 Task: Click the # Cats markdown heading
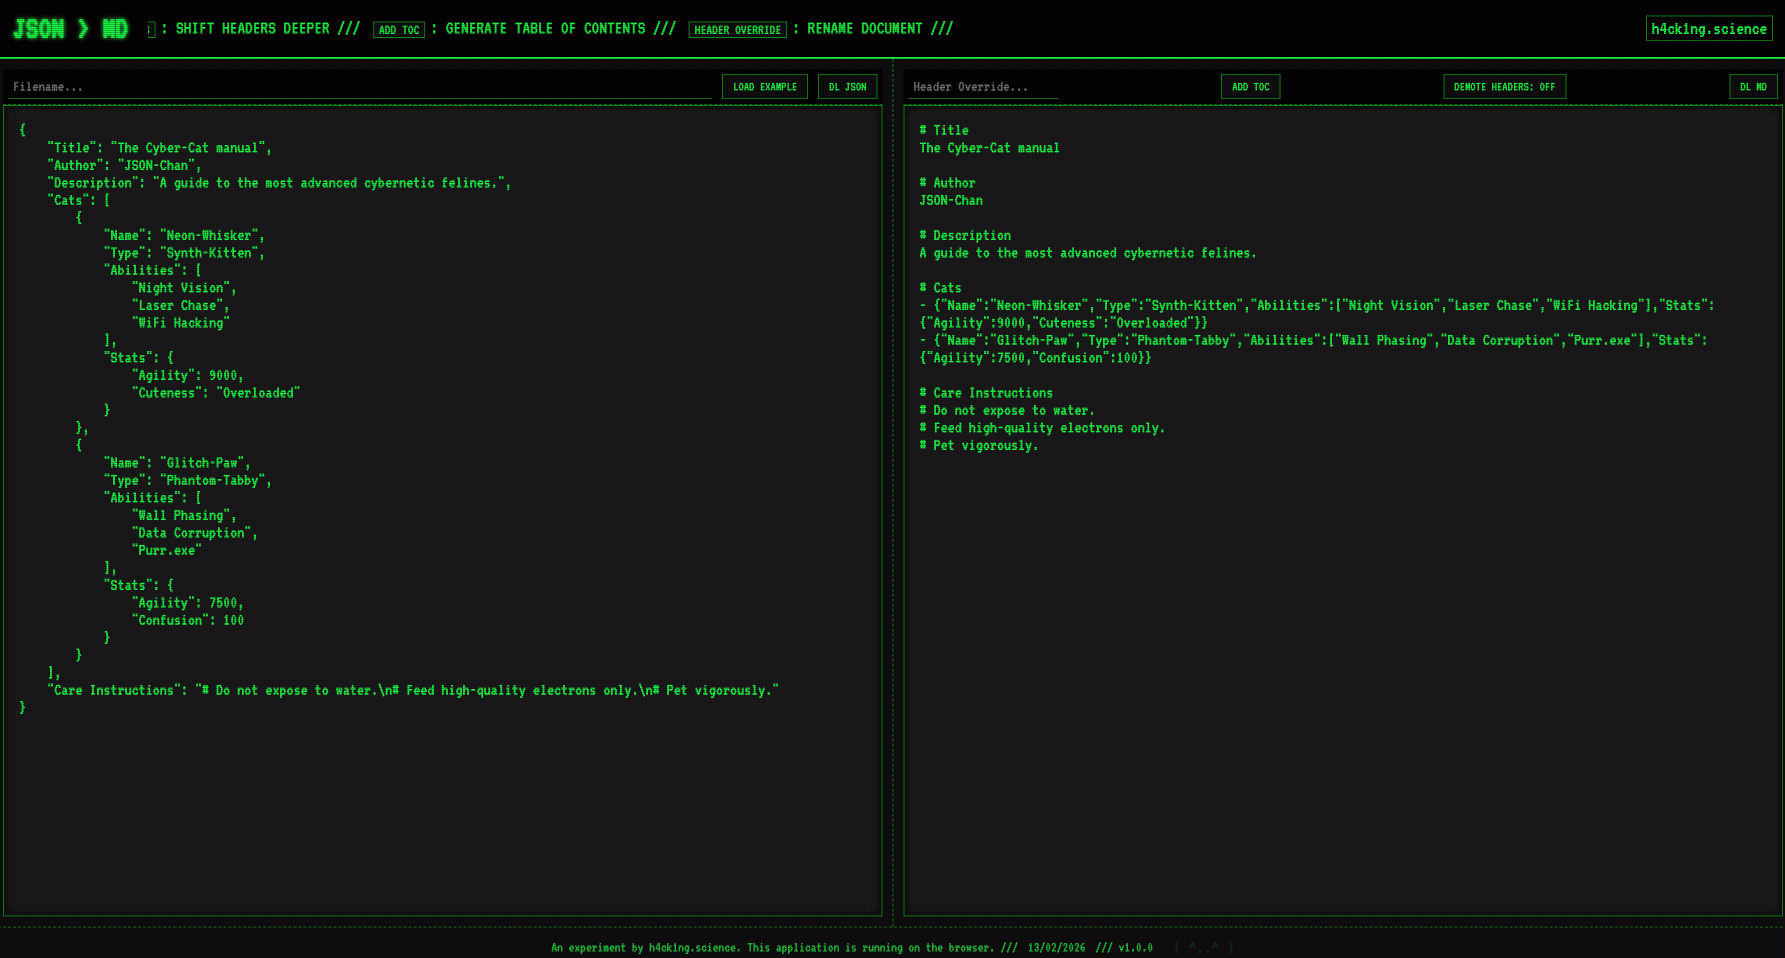(x=940, y=288)
